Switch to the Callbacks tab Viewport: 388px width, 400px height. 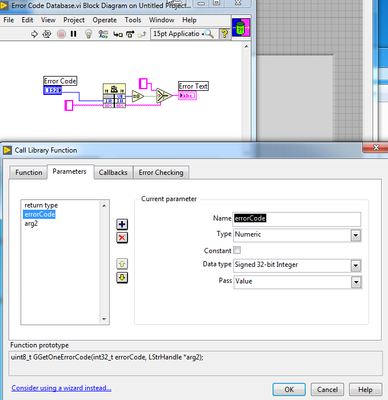tap(113, 172)
